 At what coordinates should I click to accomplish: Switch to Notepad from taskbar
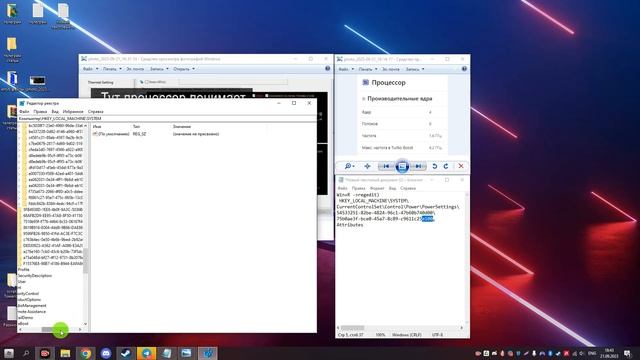click(x=167, y=353)
